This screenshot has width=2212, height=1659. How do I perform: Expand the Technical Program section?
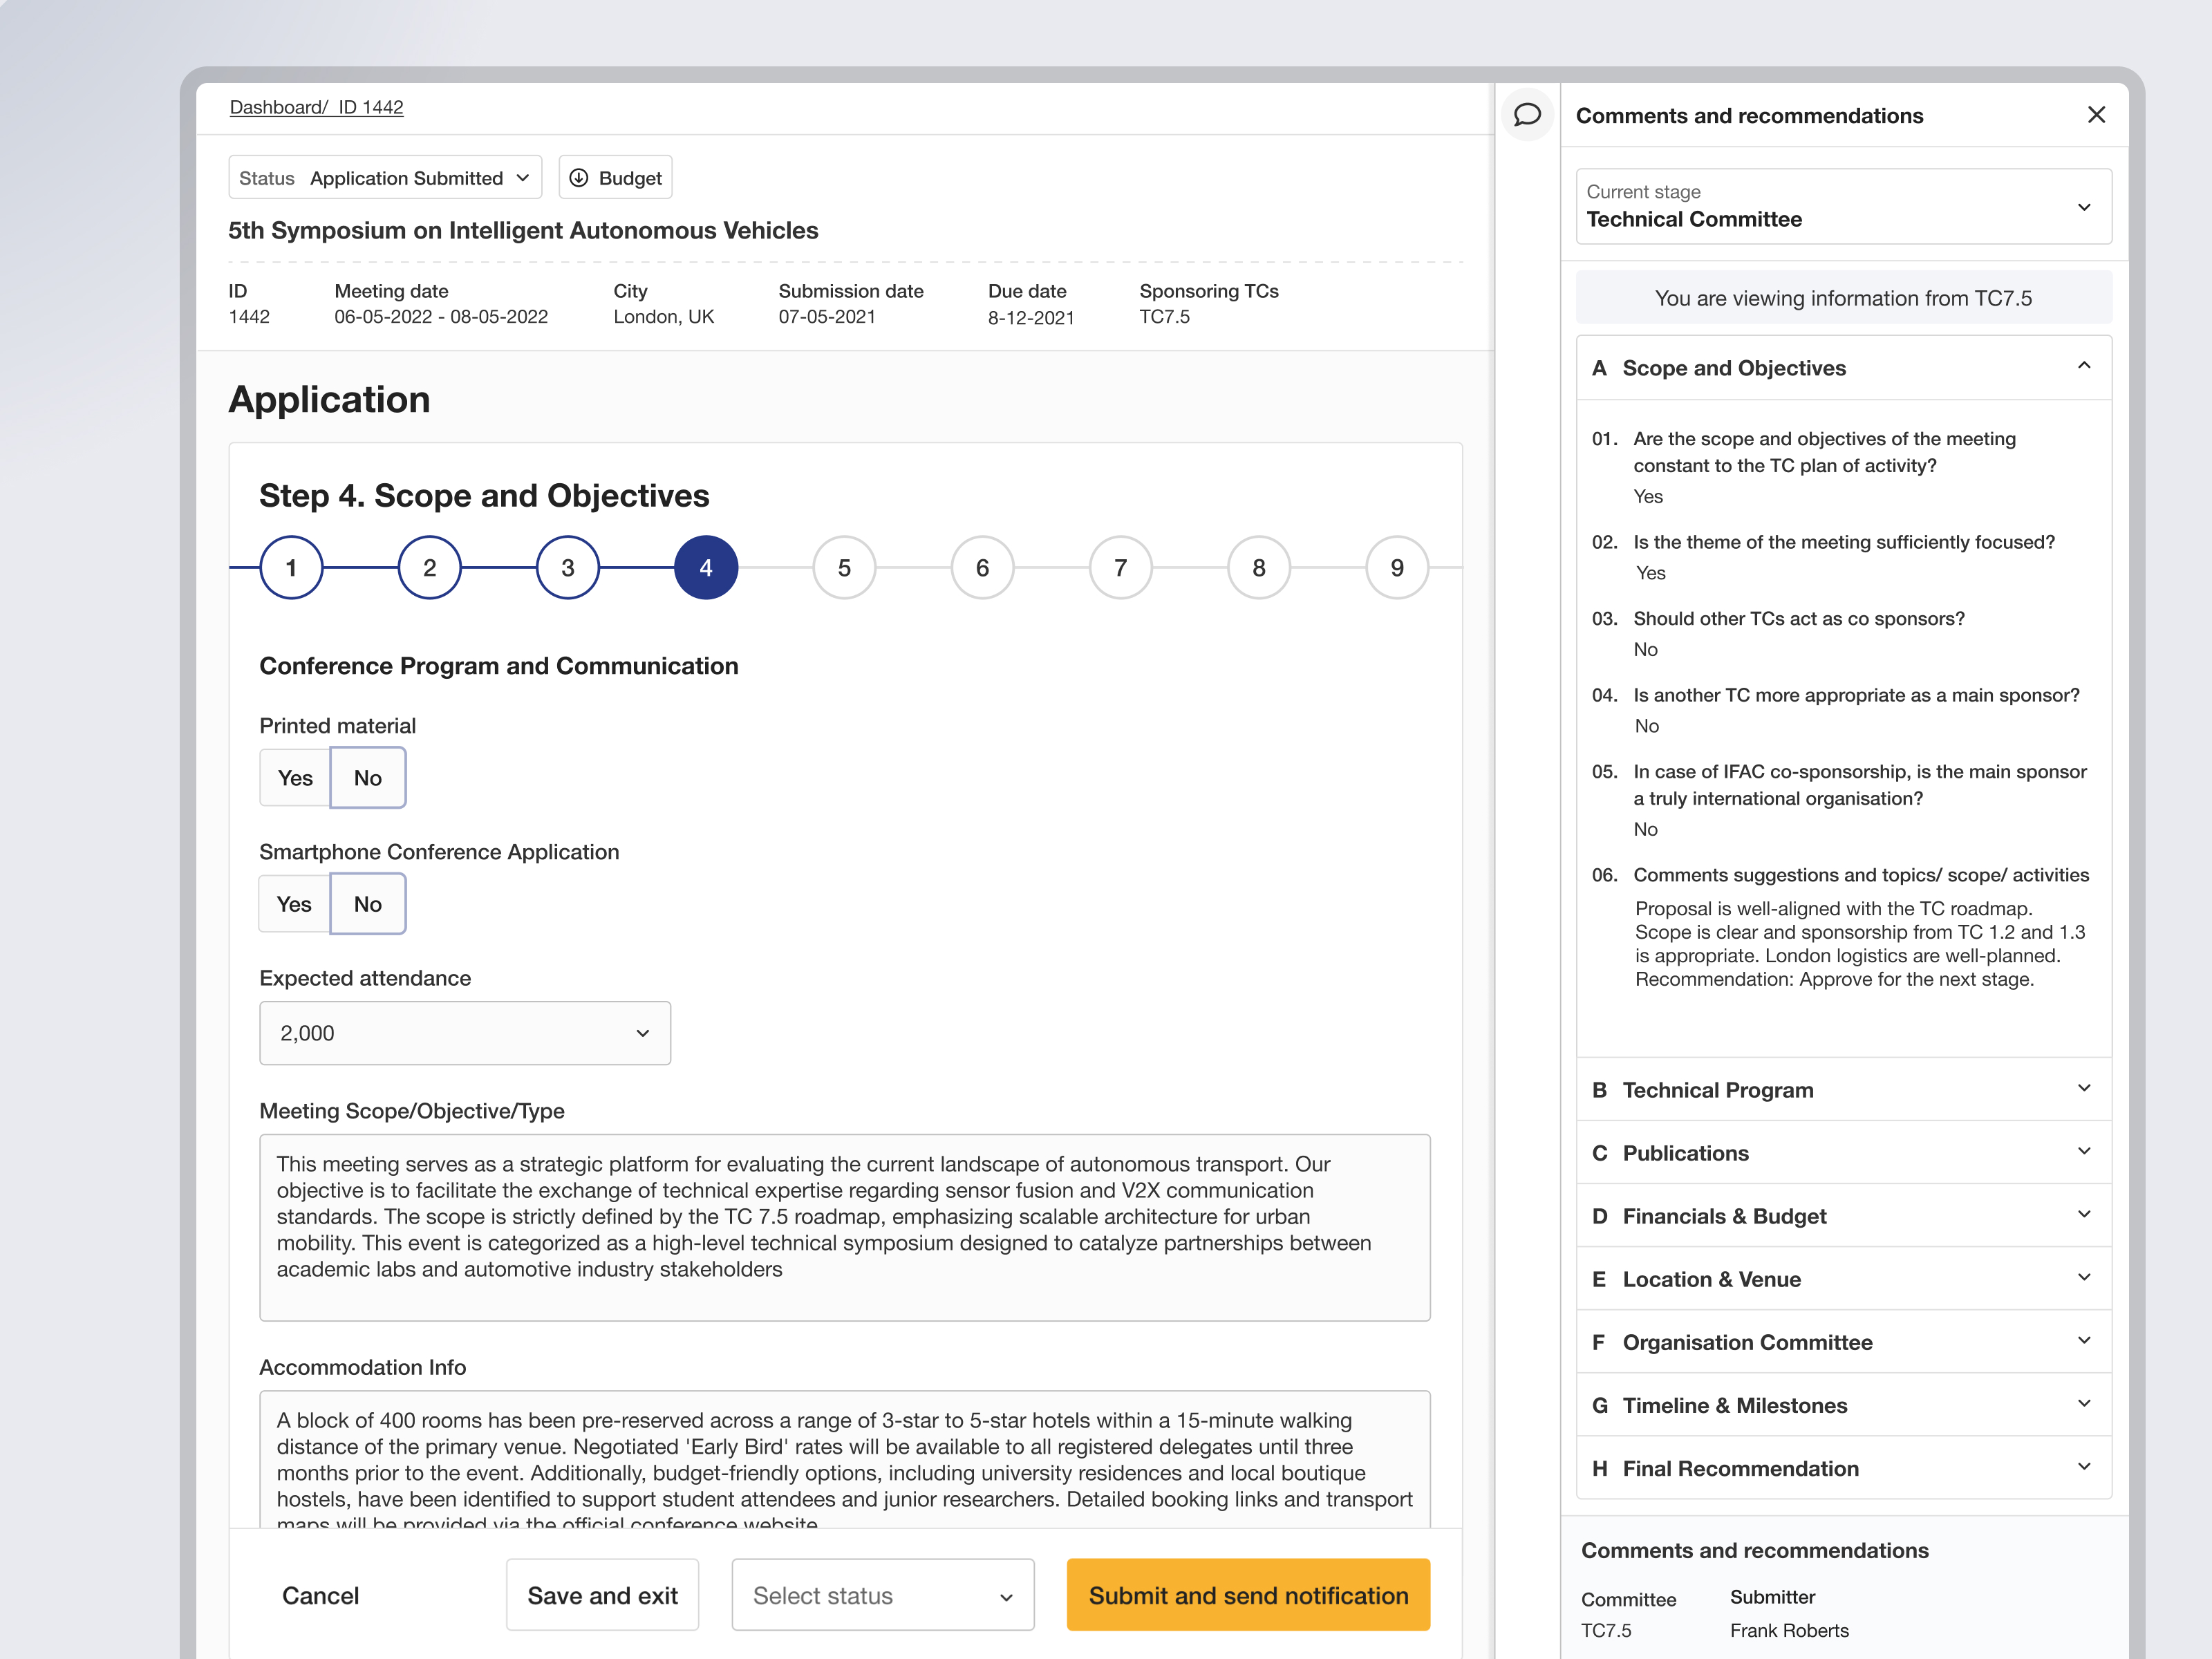tap(1843, 1090)
